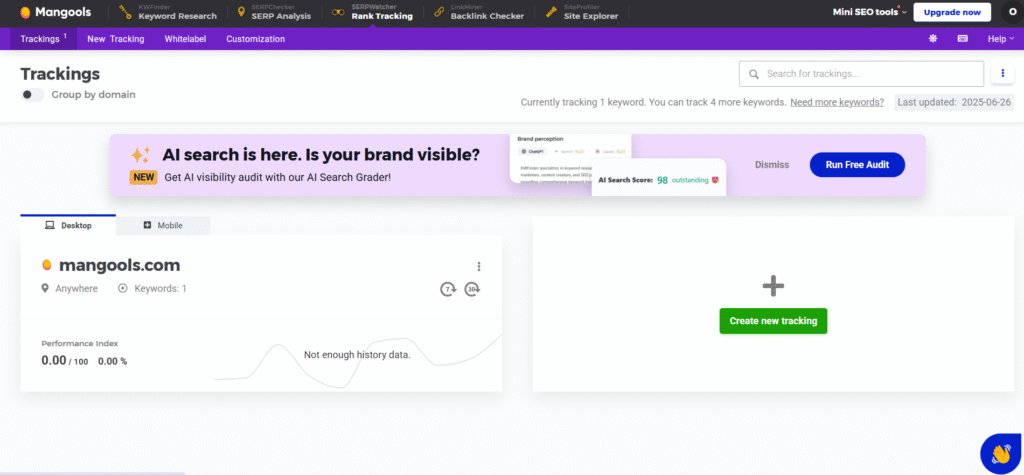The height and width of the screenshot is (475, 1024).
Task: Open the mangools.com tracking
Action: [120, 265]
